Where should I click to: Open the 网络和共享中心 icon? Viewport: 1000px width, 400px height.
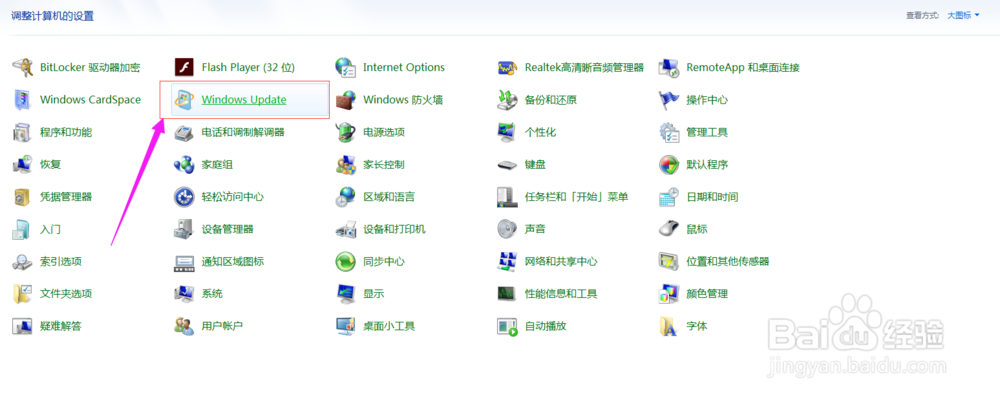pos(508,262)
